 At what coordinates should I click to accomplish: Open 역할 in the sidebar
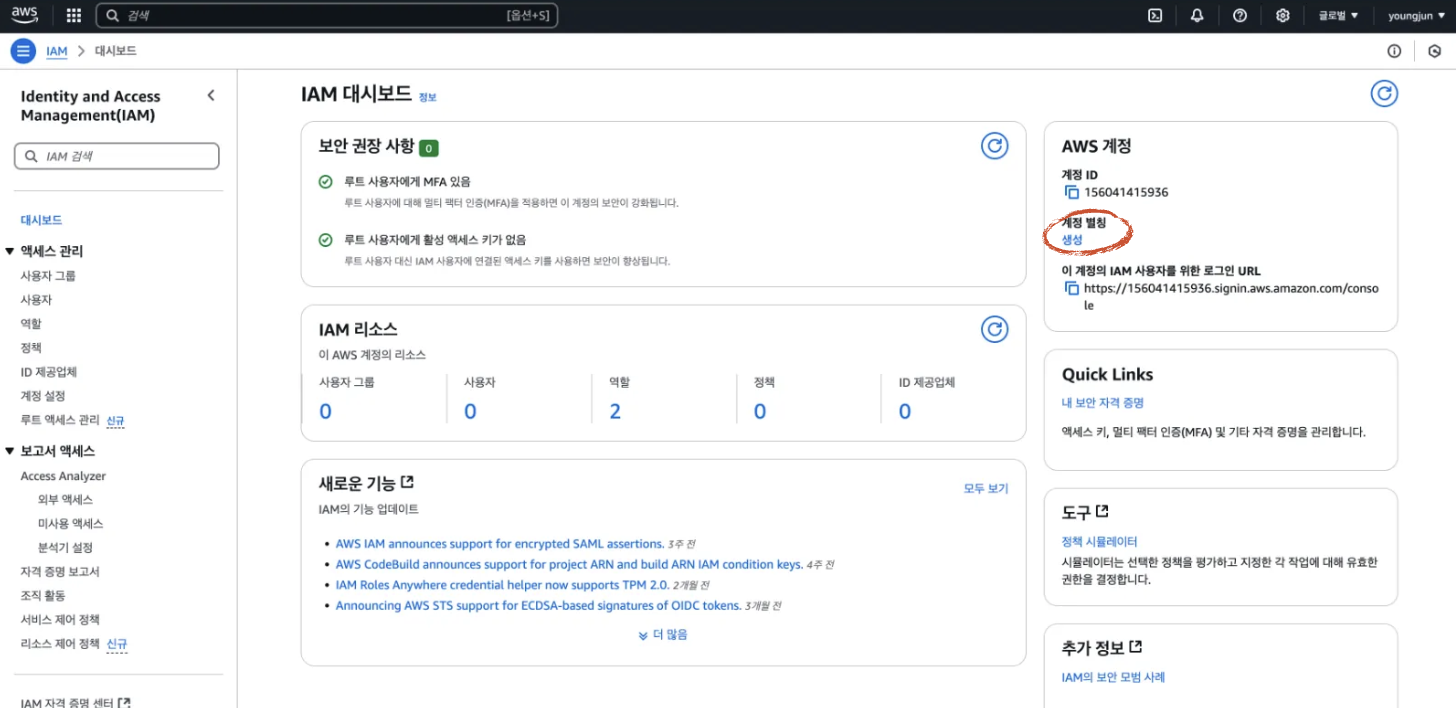(31, 324)
